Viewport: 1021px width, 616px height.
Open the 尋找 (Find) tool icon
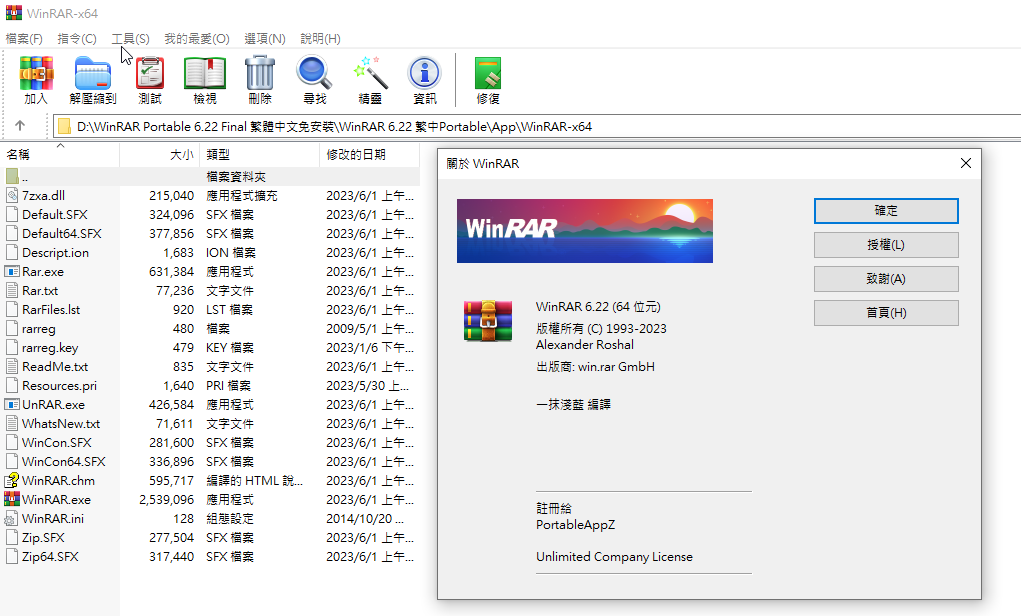[313, 80]
